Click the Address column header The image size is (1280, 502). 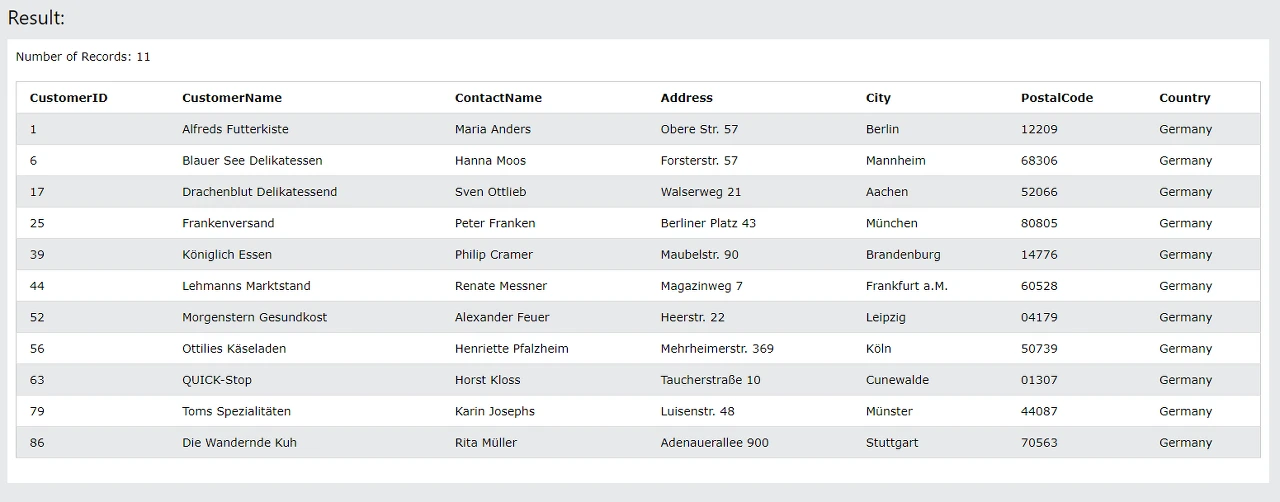coord(687,98)
